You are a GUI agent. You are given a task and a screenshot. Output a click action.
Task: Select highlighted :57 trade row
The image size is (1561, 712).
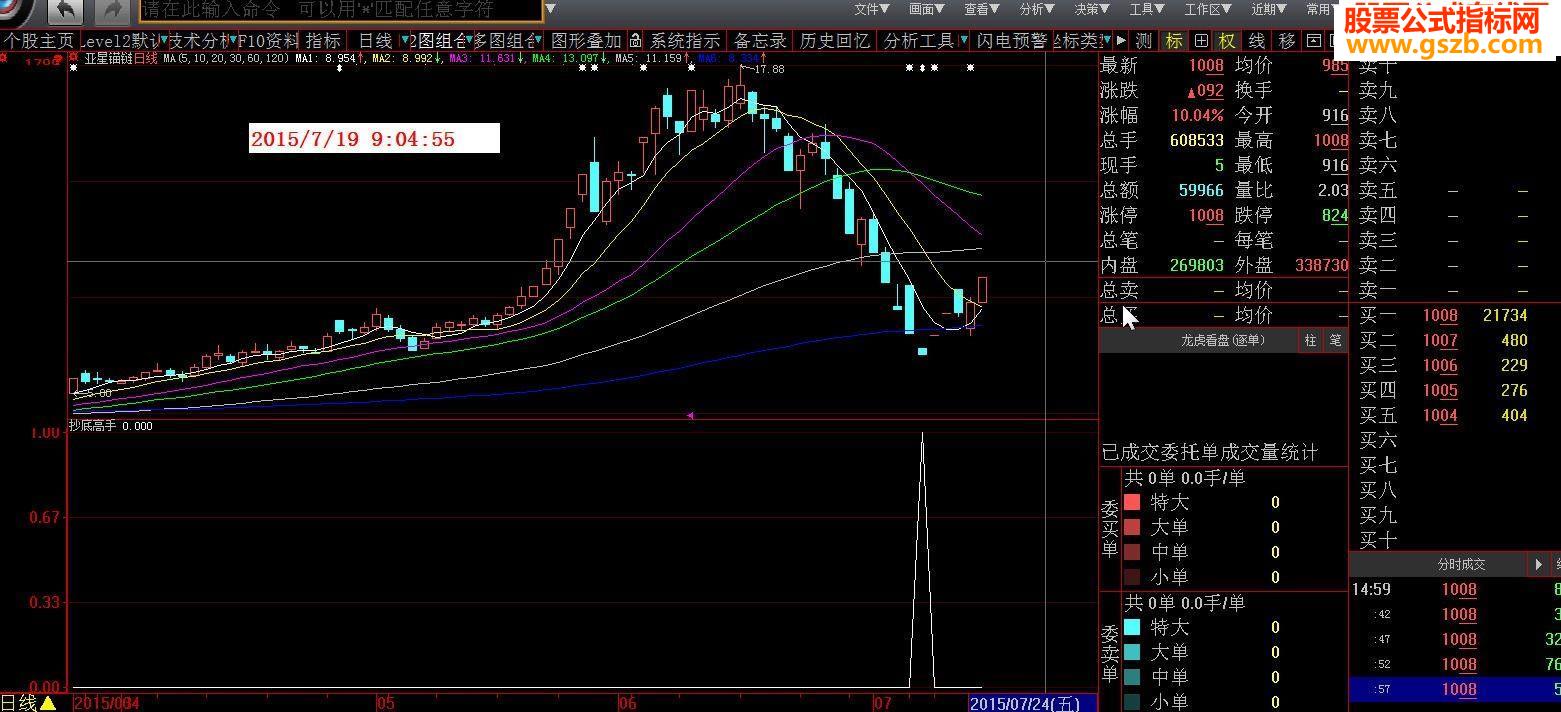pyautogui.click(x=1454, y=689)
